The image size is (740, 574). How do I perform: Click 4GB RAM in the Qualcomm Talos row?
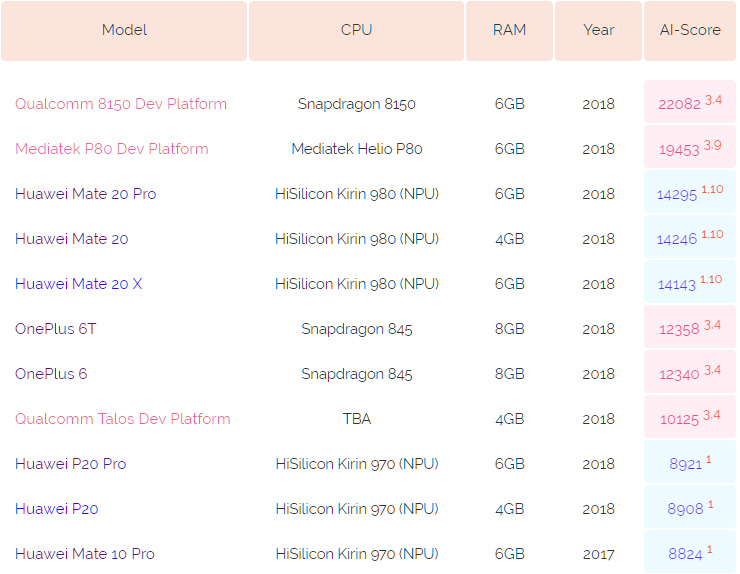click(x=509, y=419)
